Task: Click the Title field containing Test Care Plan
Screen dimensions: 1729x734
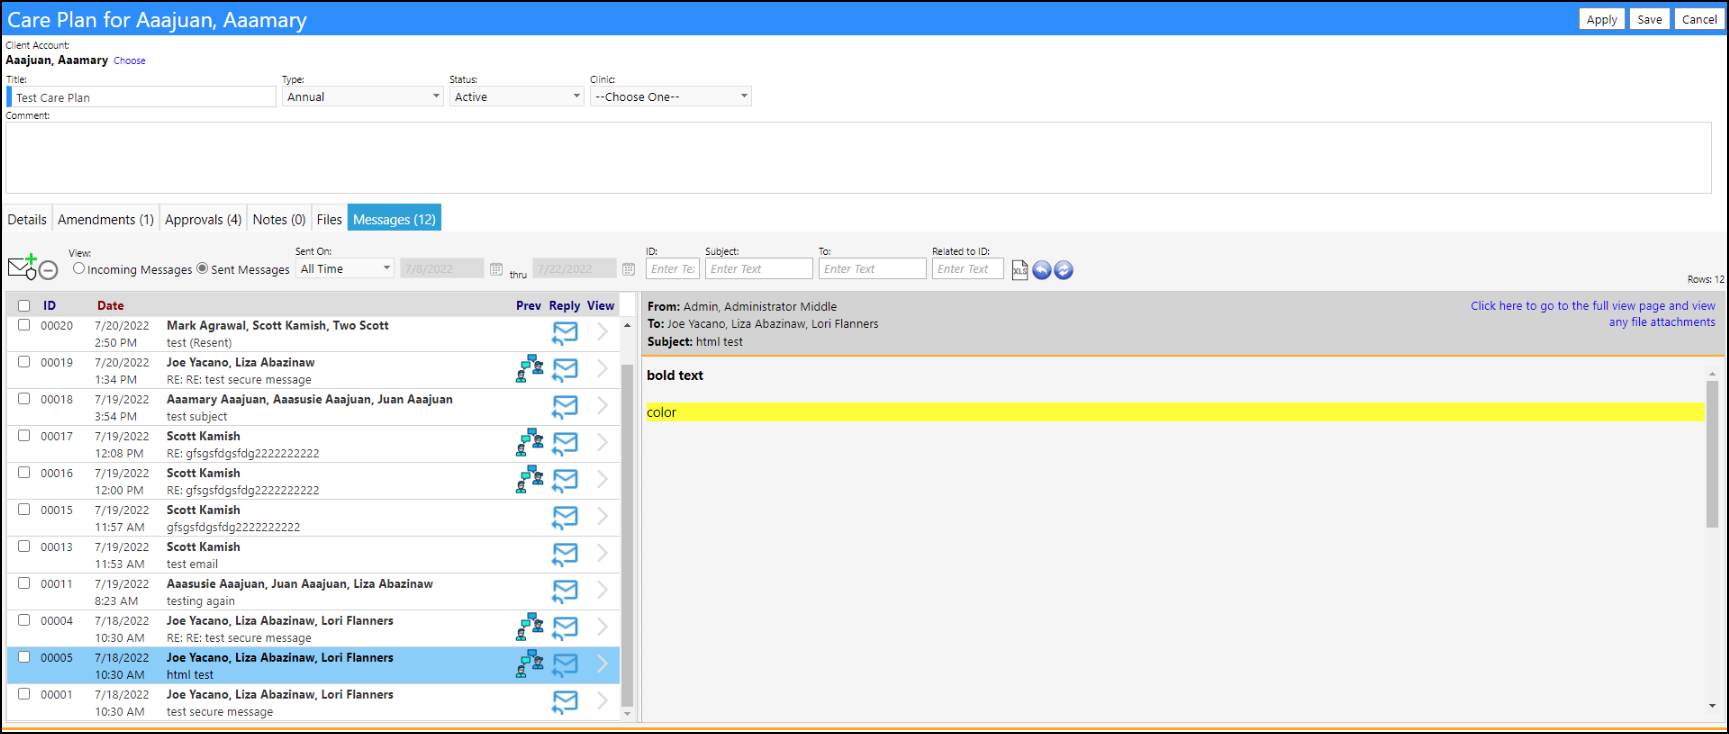Action: [142, 97]
